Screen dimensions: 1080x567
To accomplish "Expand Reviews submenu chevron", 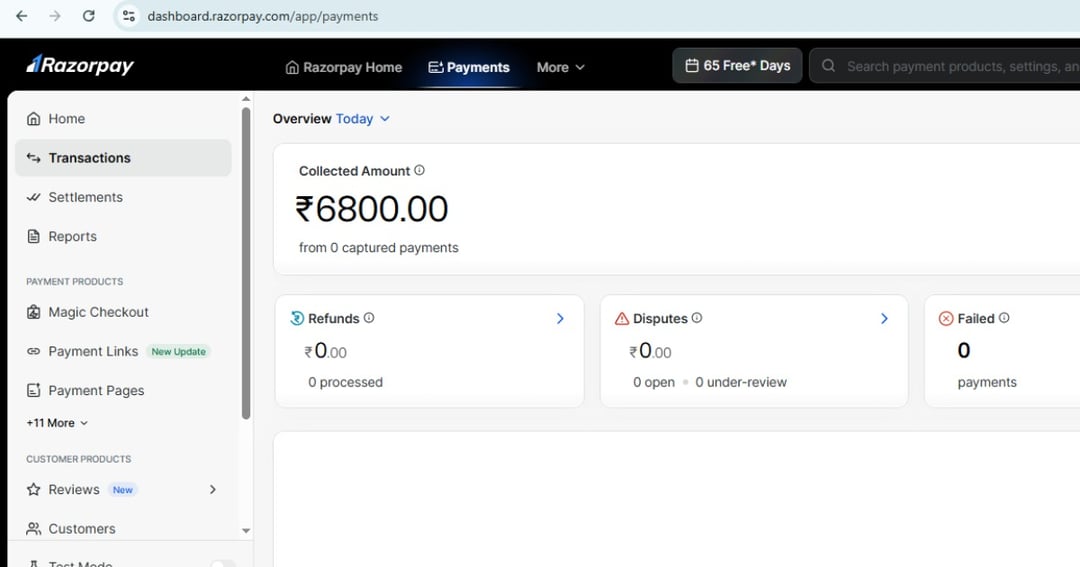I will point(213,489).
